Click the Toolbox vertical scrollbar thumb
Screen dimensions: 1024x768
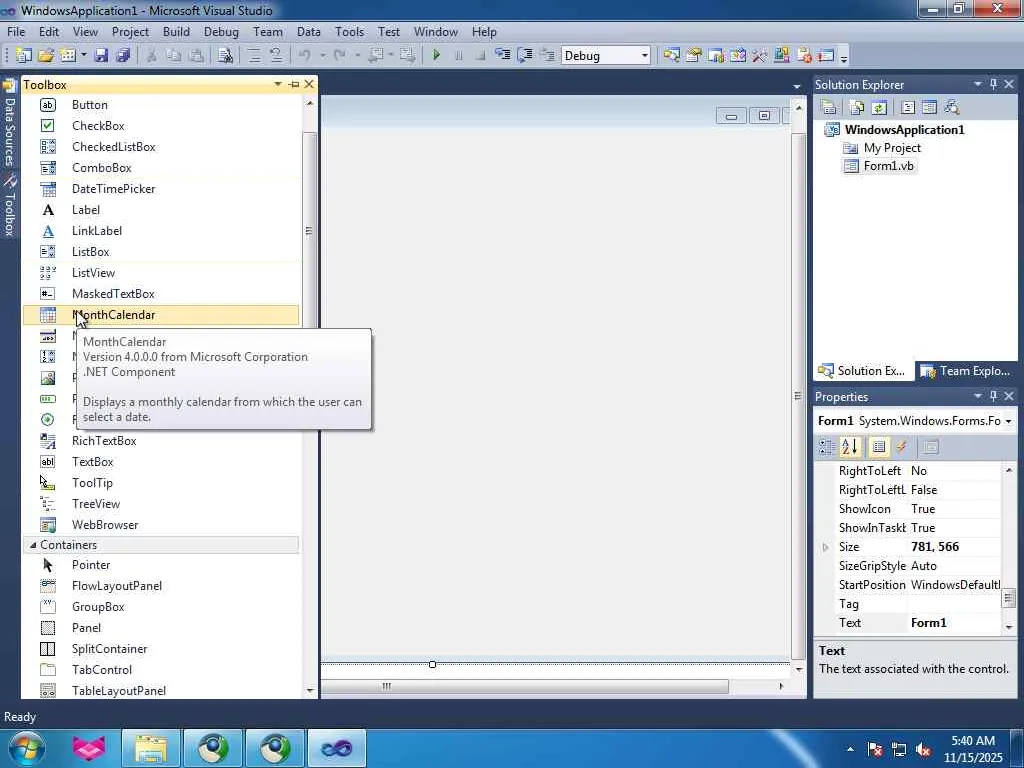[309, 231]
